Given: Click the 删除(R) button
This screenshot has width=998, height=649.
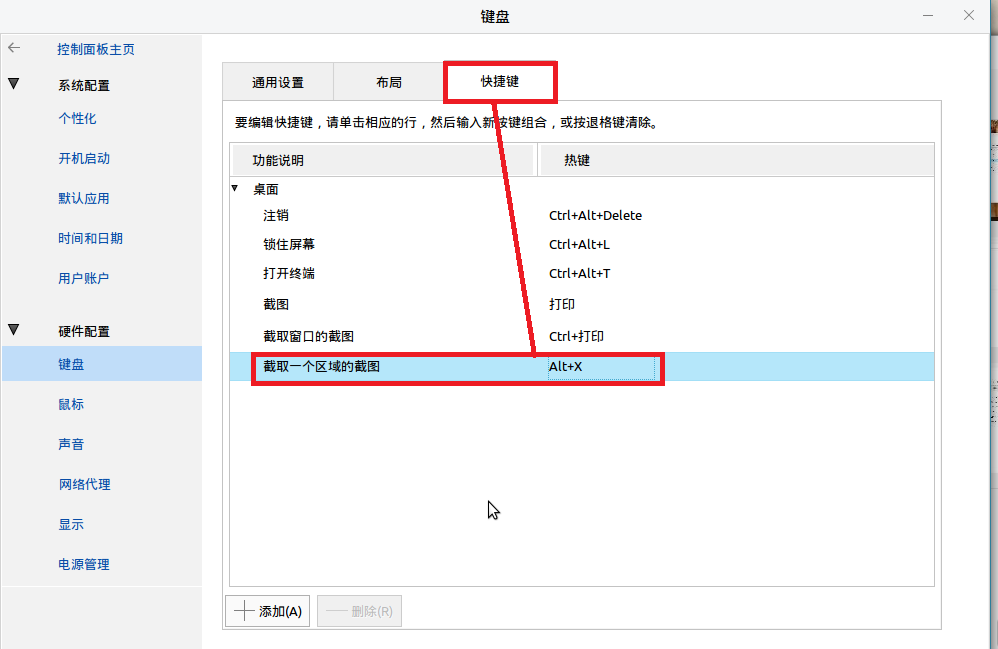Looking at the screenshot, I should coord(359,611).
